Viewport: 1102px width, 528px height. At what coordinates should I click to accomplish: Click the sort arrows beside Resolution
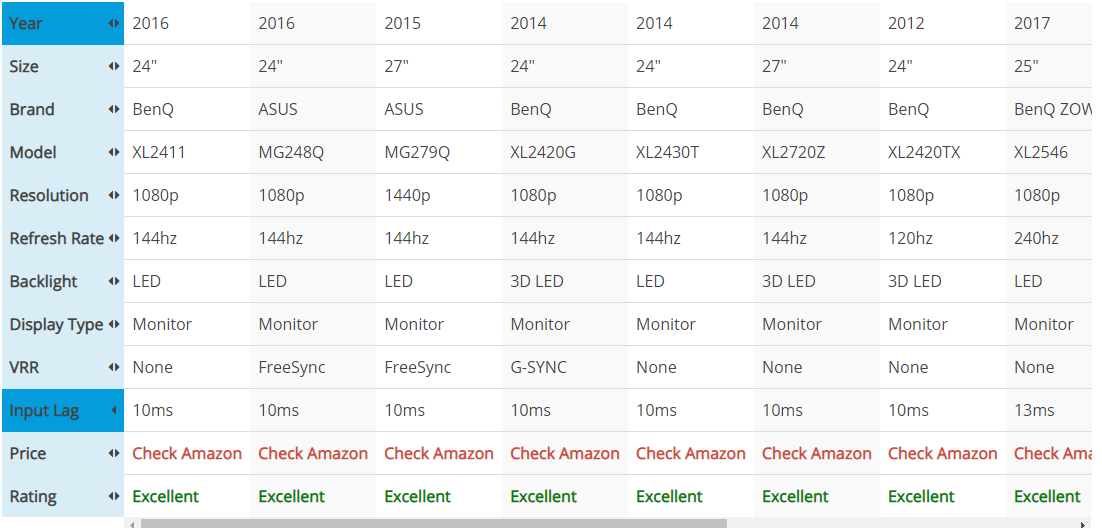click(114, 195)
